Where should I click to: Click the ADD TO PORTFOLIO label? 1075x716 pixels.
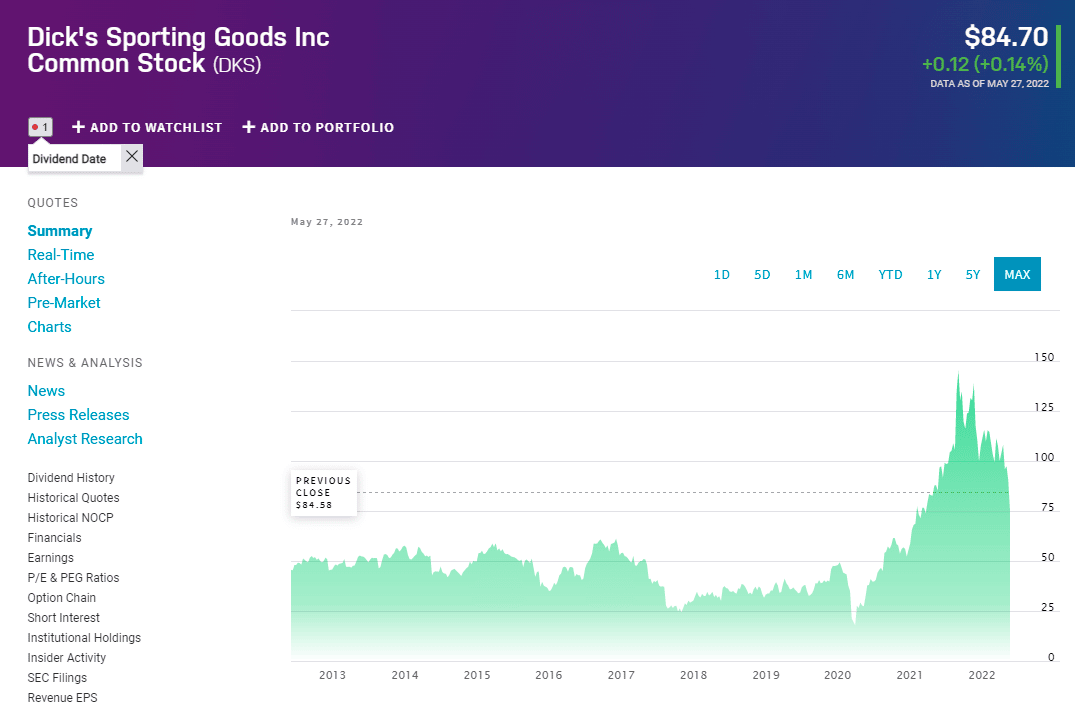327,128
